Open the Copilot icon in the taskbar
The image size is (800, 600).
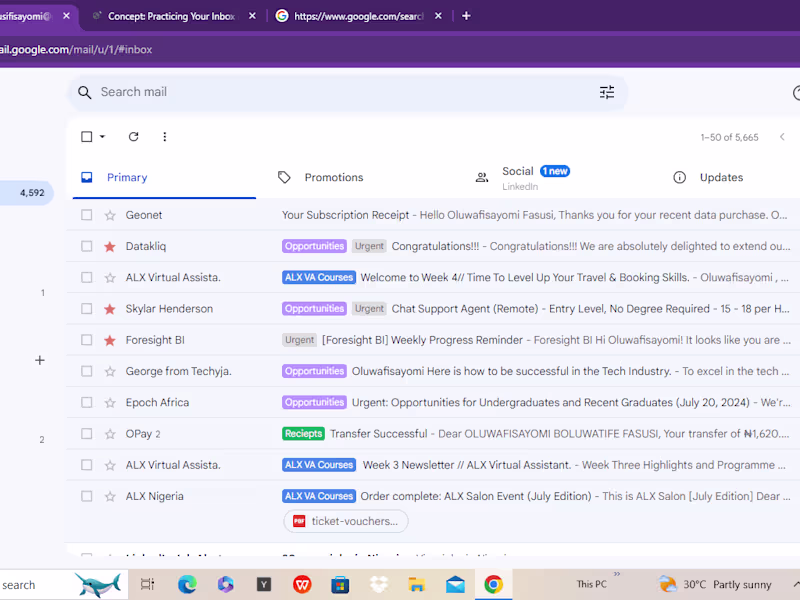(x=226, y=584)
